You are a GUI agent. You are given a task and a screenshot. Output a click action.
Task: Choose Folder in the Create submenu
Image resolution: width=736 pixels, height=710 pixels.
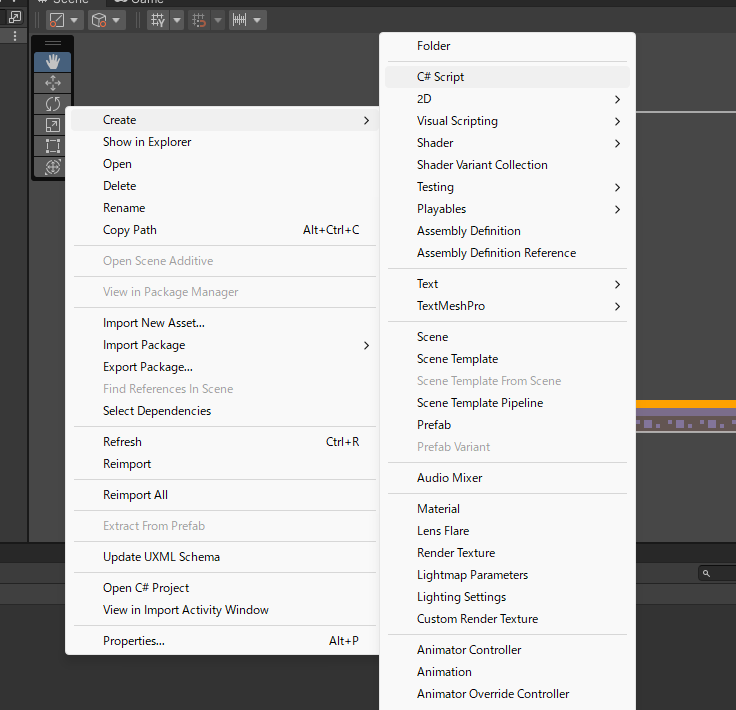coord(507,46)
